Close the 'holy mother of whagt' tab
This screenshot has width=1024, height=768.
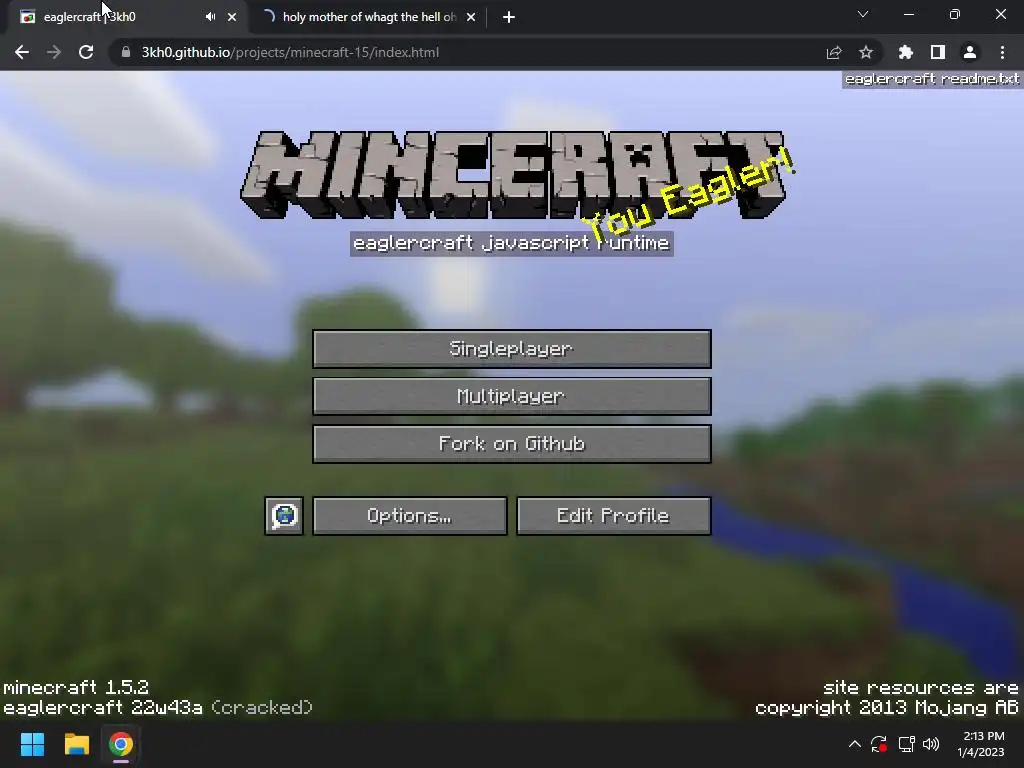tap(471, 17)
